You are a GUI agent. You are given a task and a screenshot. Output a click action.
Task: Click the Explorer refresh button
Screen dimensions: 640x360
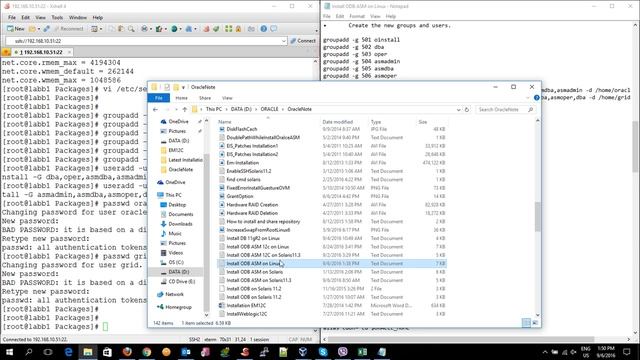[467, 109]
